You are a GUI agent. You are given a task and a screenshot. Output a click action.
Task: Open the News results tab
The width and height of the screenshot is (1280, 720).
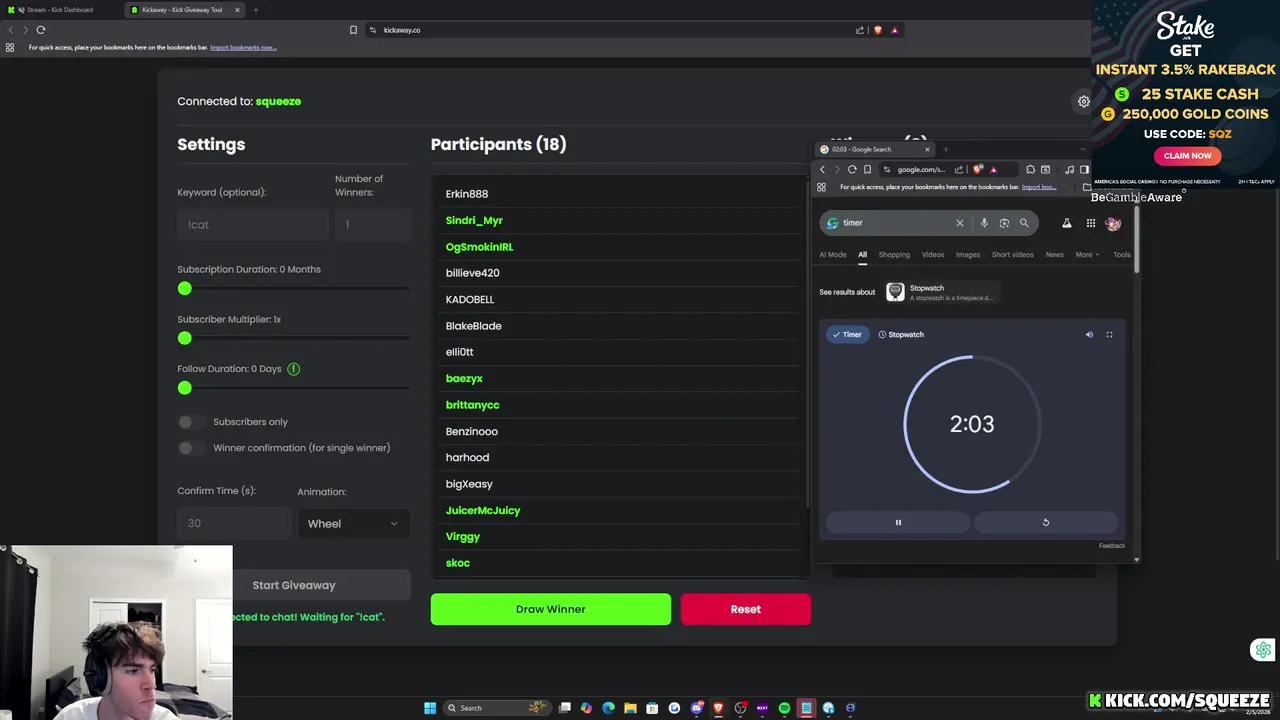1054,255
